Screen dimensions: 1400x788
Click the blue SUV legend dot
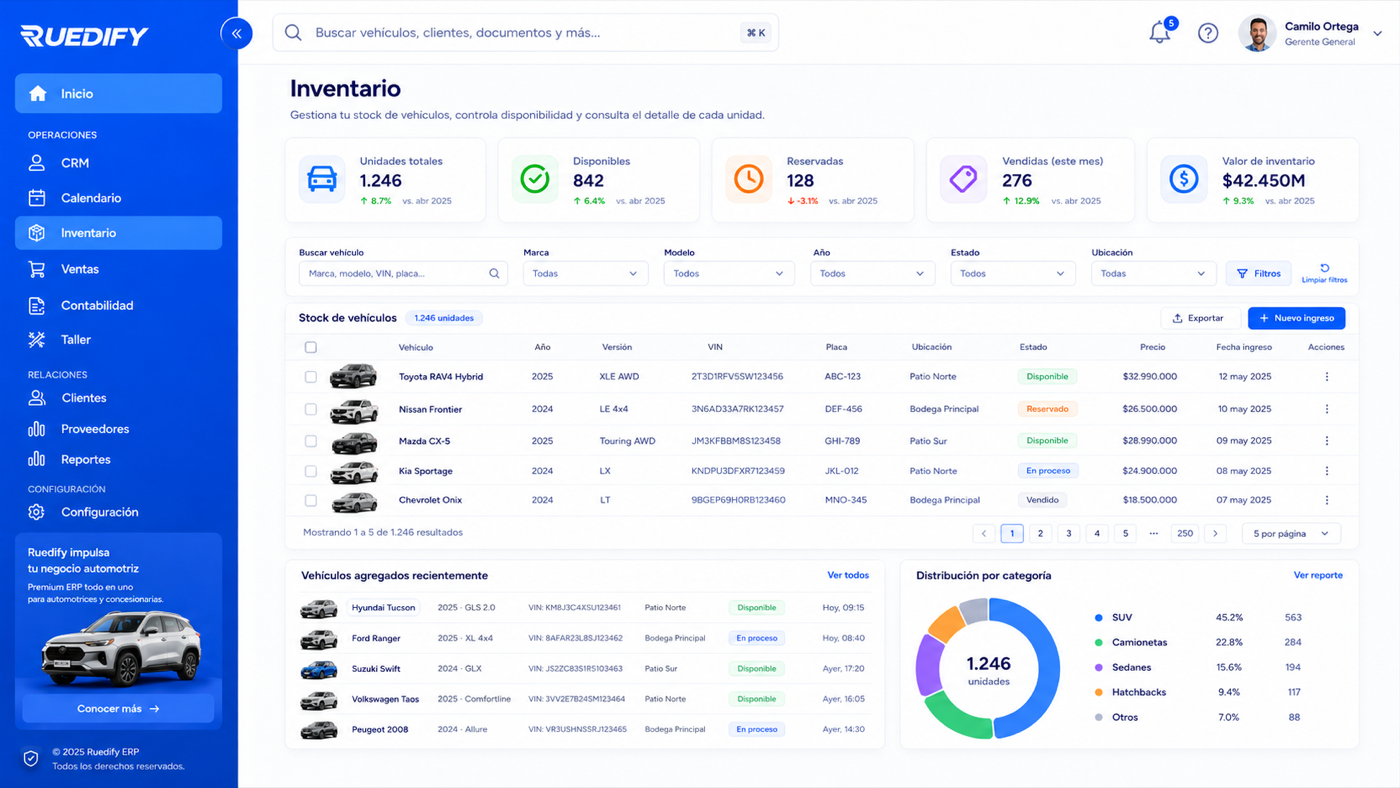[1099, 618]
